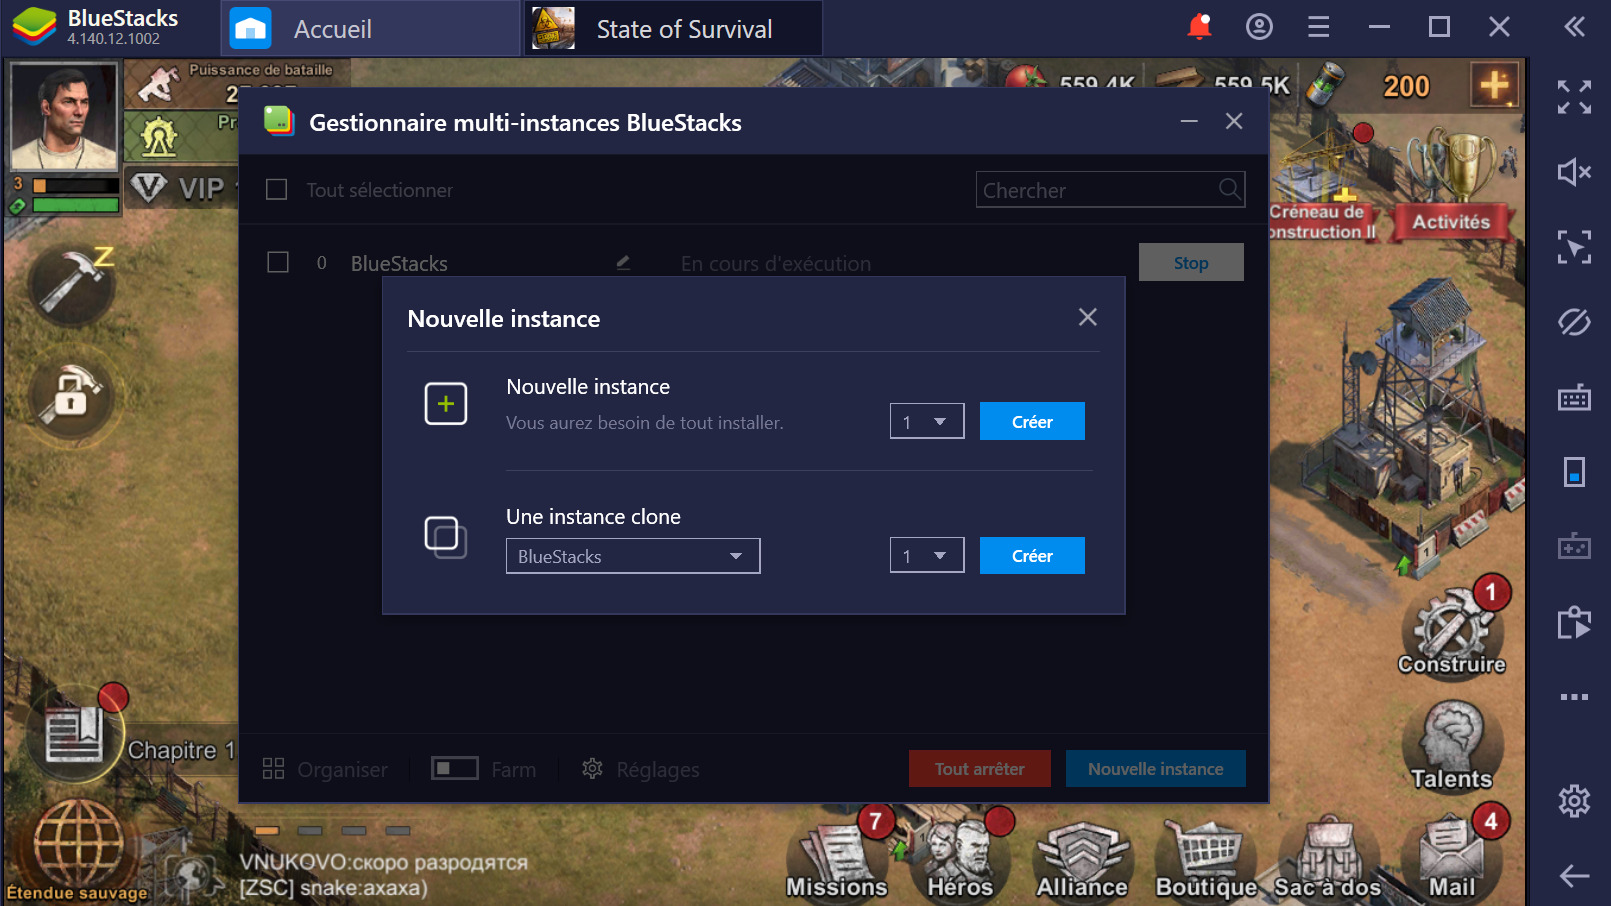This screenshot has height=906, width=1611.
Task: Open BlueStacks settings gear in sidebar
Action: (x=1574, y=800)
